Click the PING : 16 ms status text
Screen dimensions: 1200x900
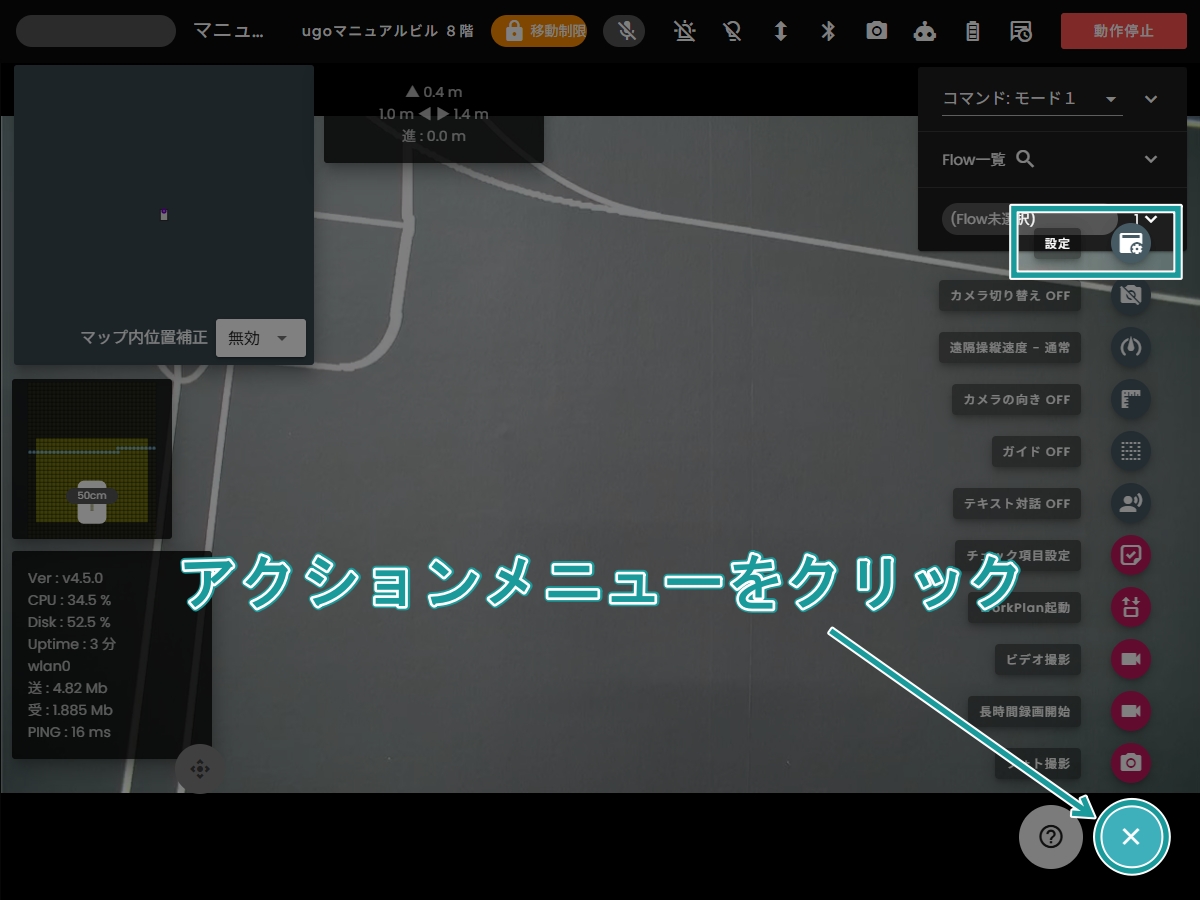coord(69,732)
